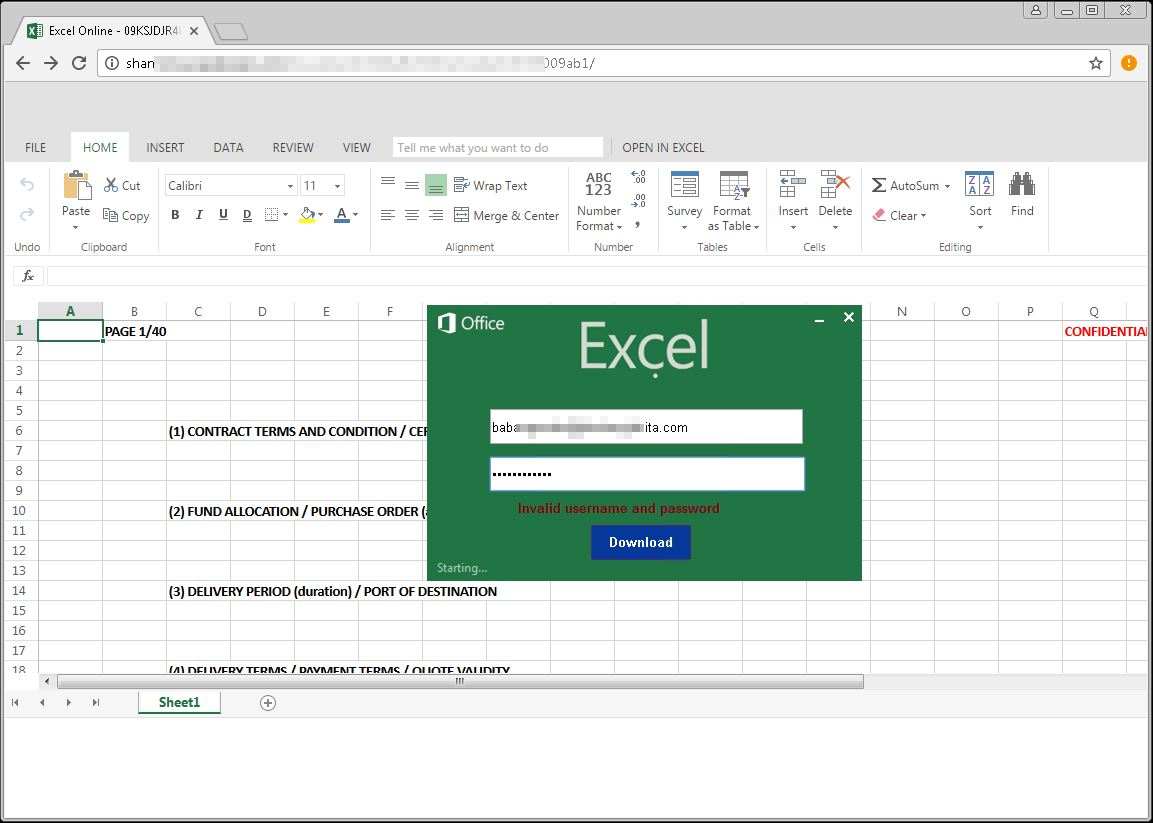
Task: Click the Copy icon
Action: tap(110, 215)
